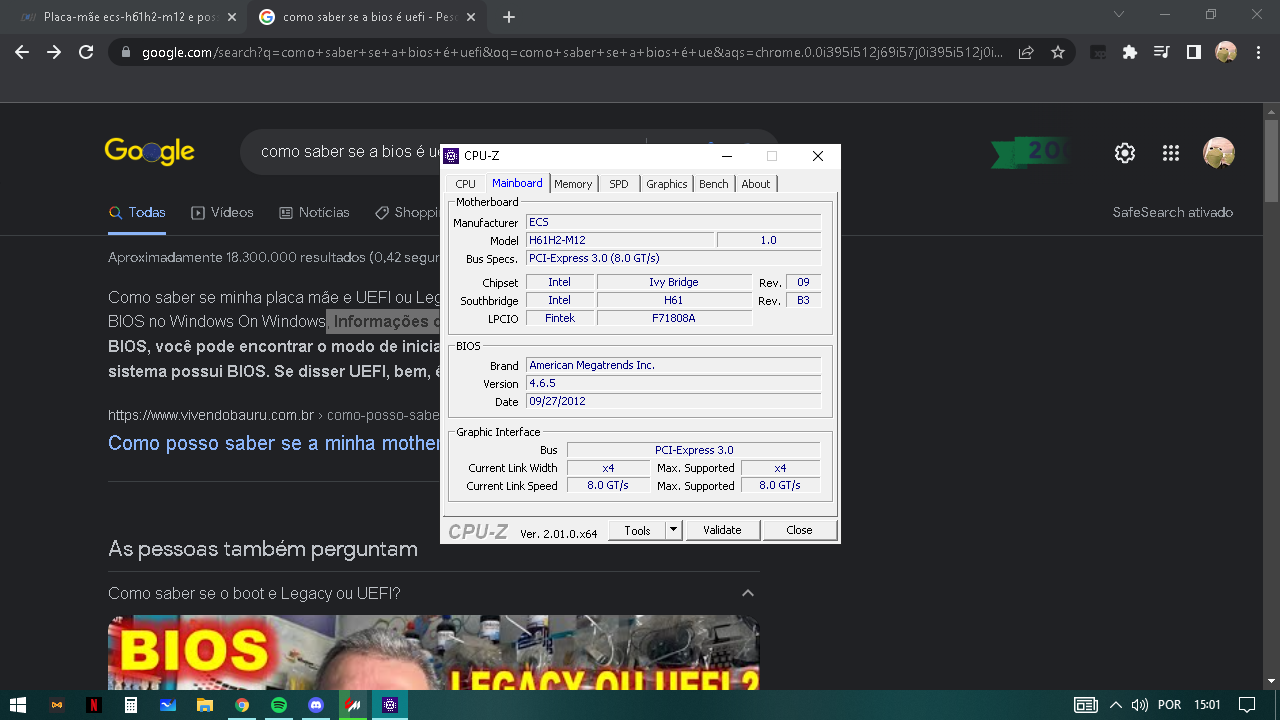This screenshot has height=720, width=1280.
Task: Click the Close button in CPU-Z
Action: (x=799, y=530)
